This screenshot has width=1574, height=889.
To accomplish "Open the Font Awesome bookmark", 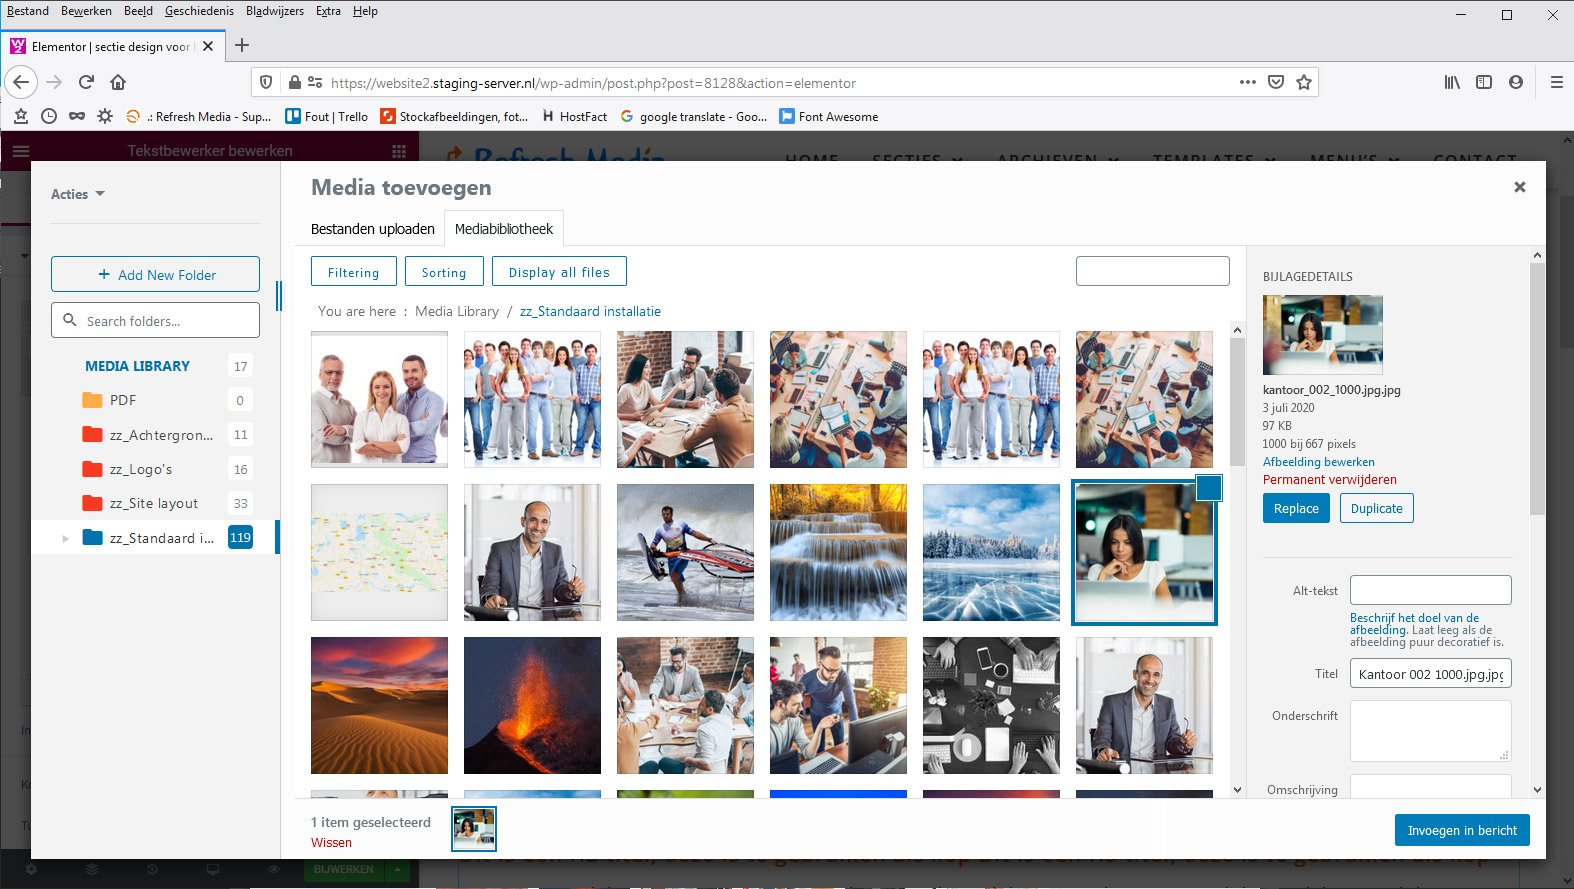I will pos(838,117).
